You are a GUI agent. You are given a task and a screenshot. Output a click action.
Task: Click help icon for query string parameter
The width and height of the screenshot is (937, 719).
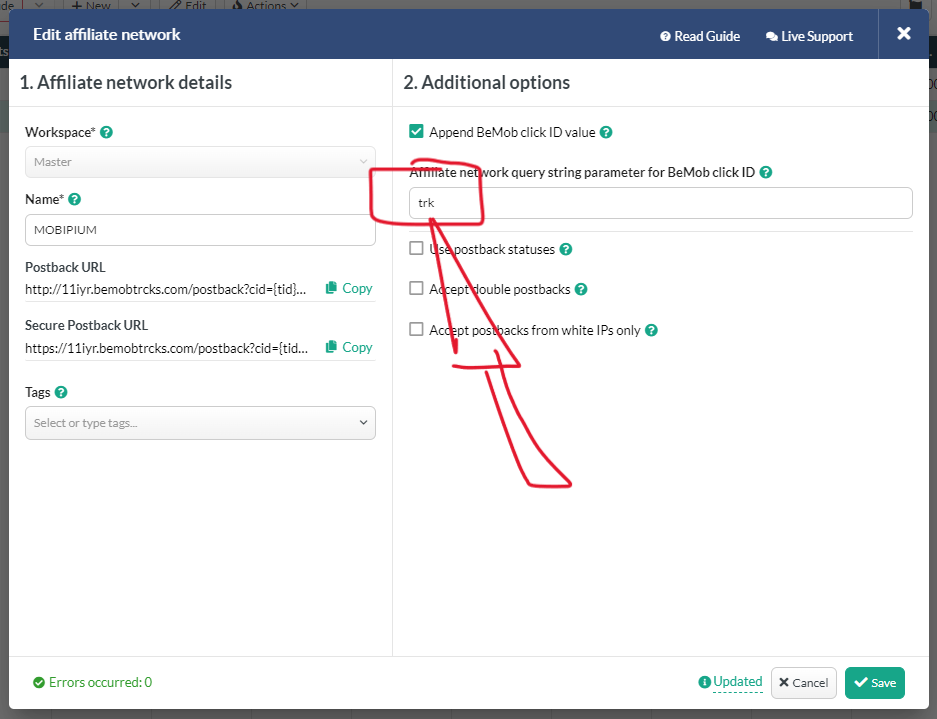point(766,172)
